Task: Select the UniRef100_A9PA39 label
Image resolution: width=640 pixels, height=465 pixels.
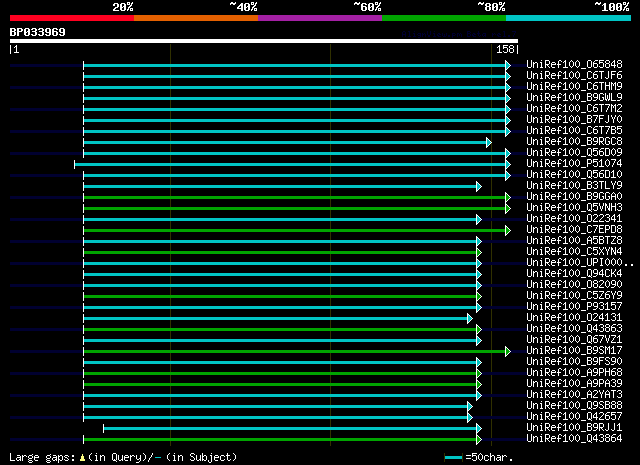Action: (574, 384)
